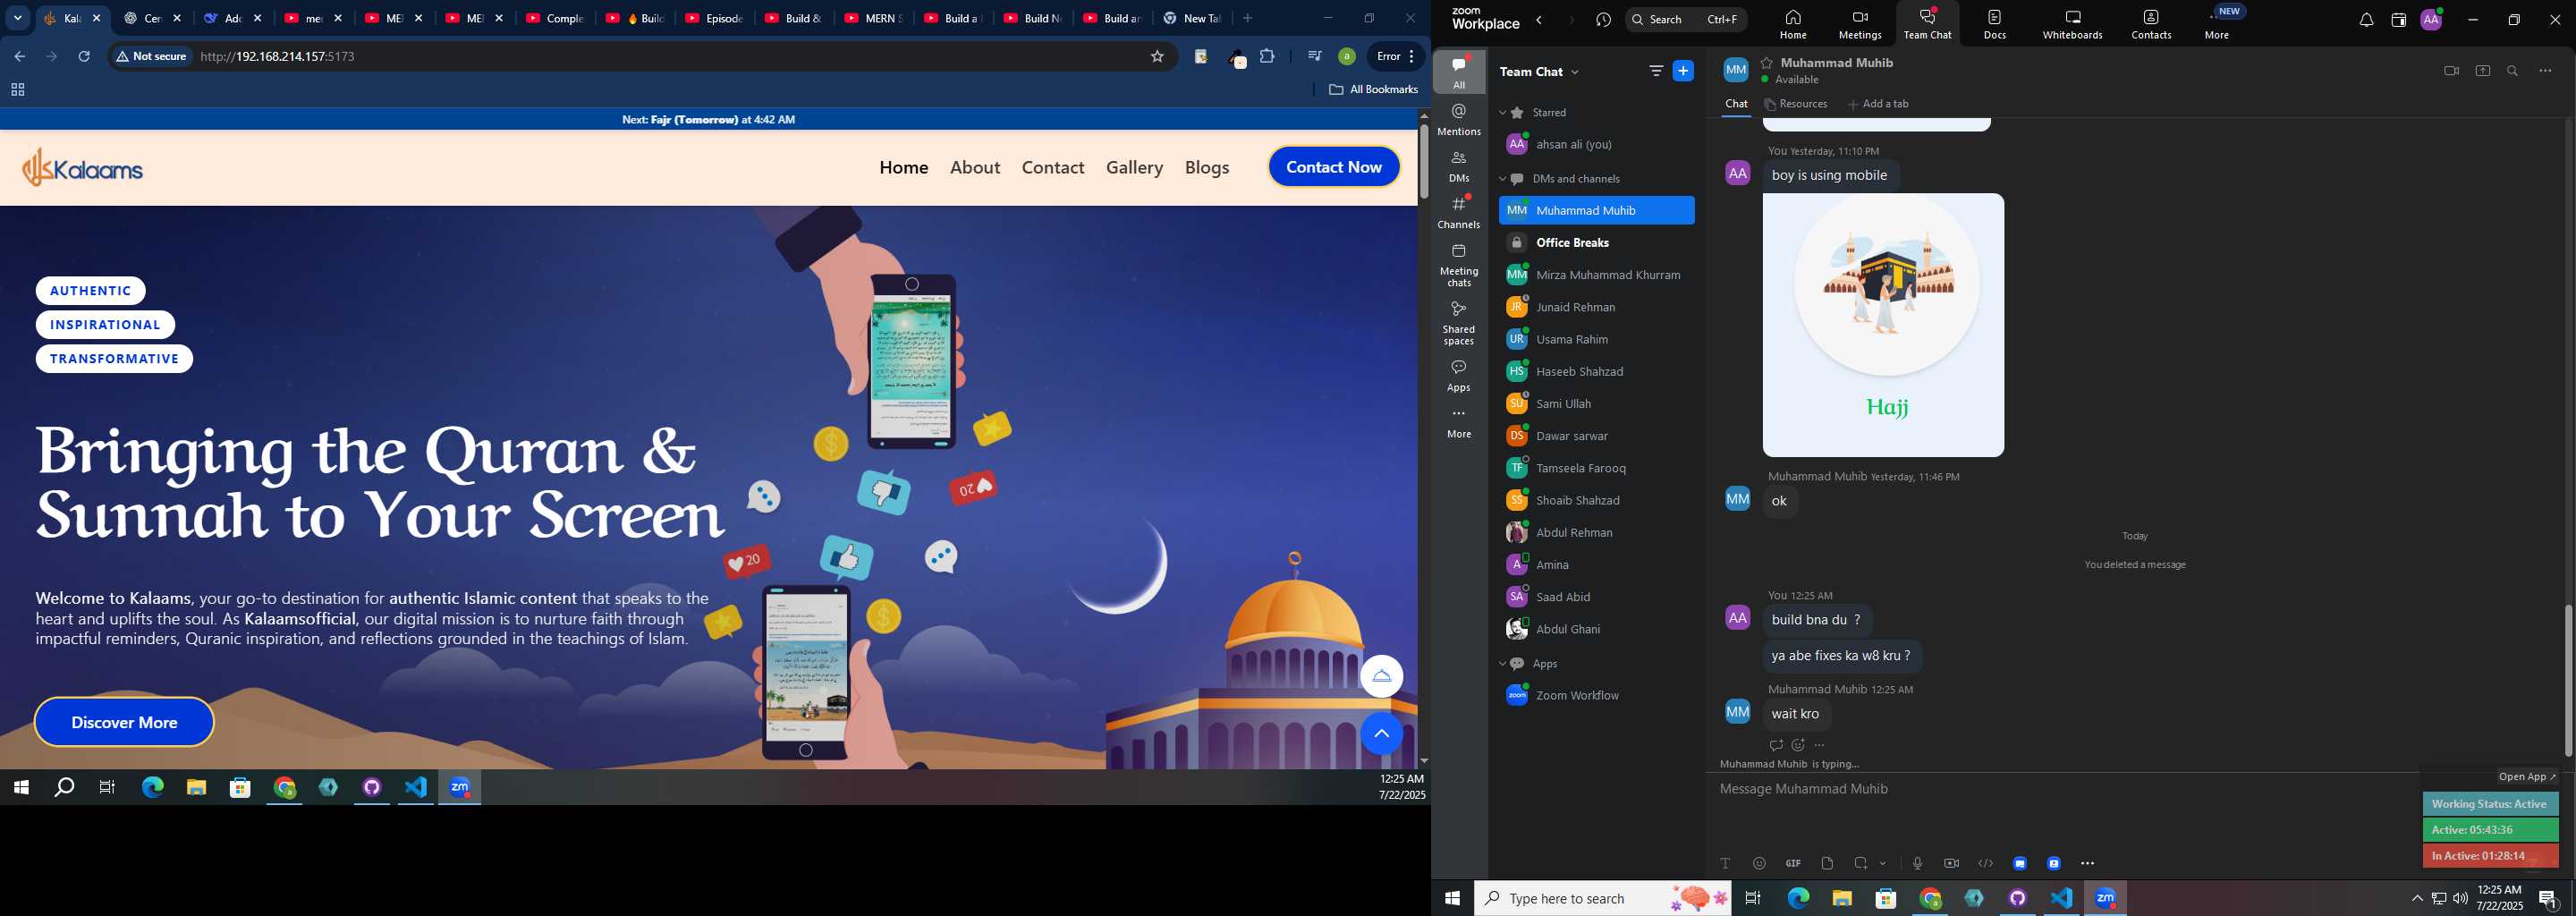Open the Gallery link in Kalaams navbar

pos(1134,167)
